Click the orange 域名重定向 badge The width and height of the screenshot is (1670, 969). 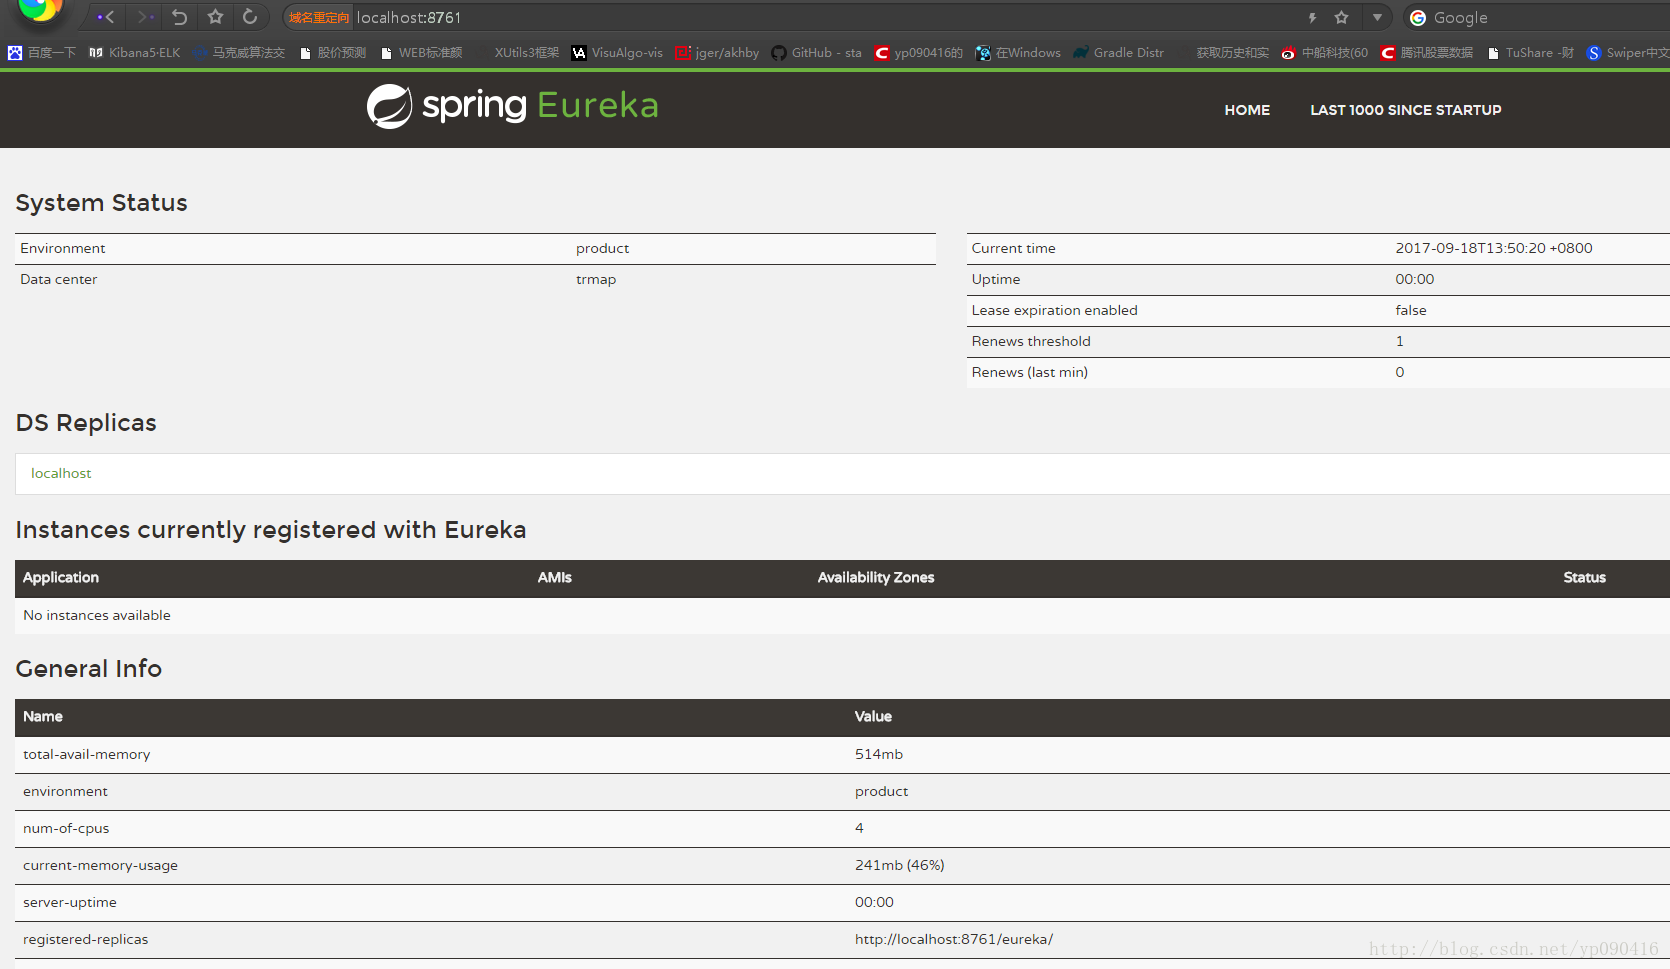click(x=319, y=18)
